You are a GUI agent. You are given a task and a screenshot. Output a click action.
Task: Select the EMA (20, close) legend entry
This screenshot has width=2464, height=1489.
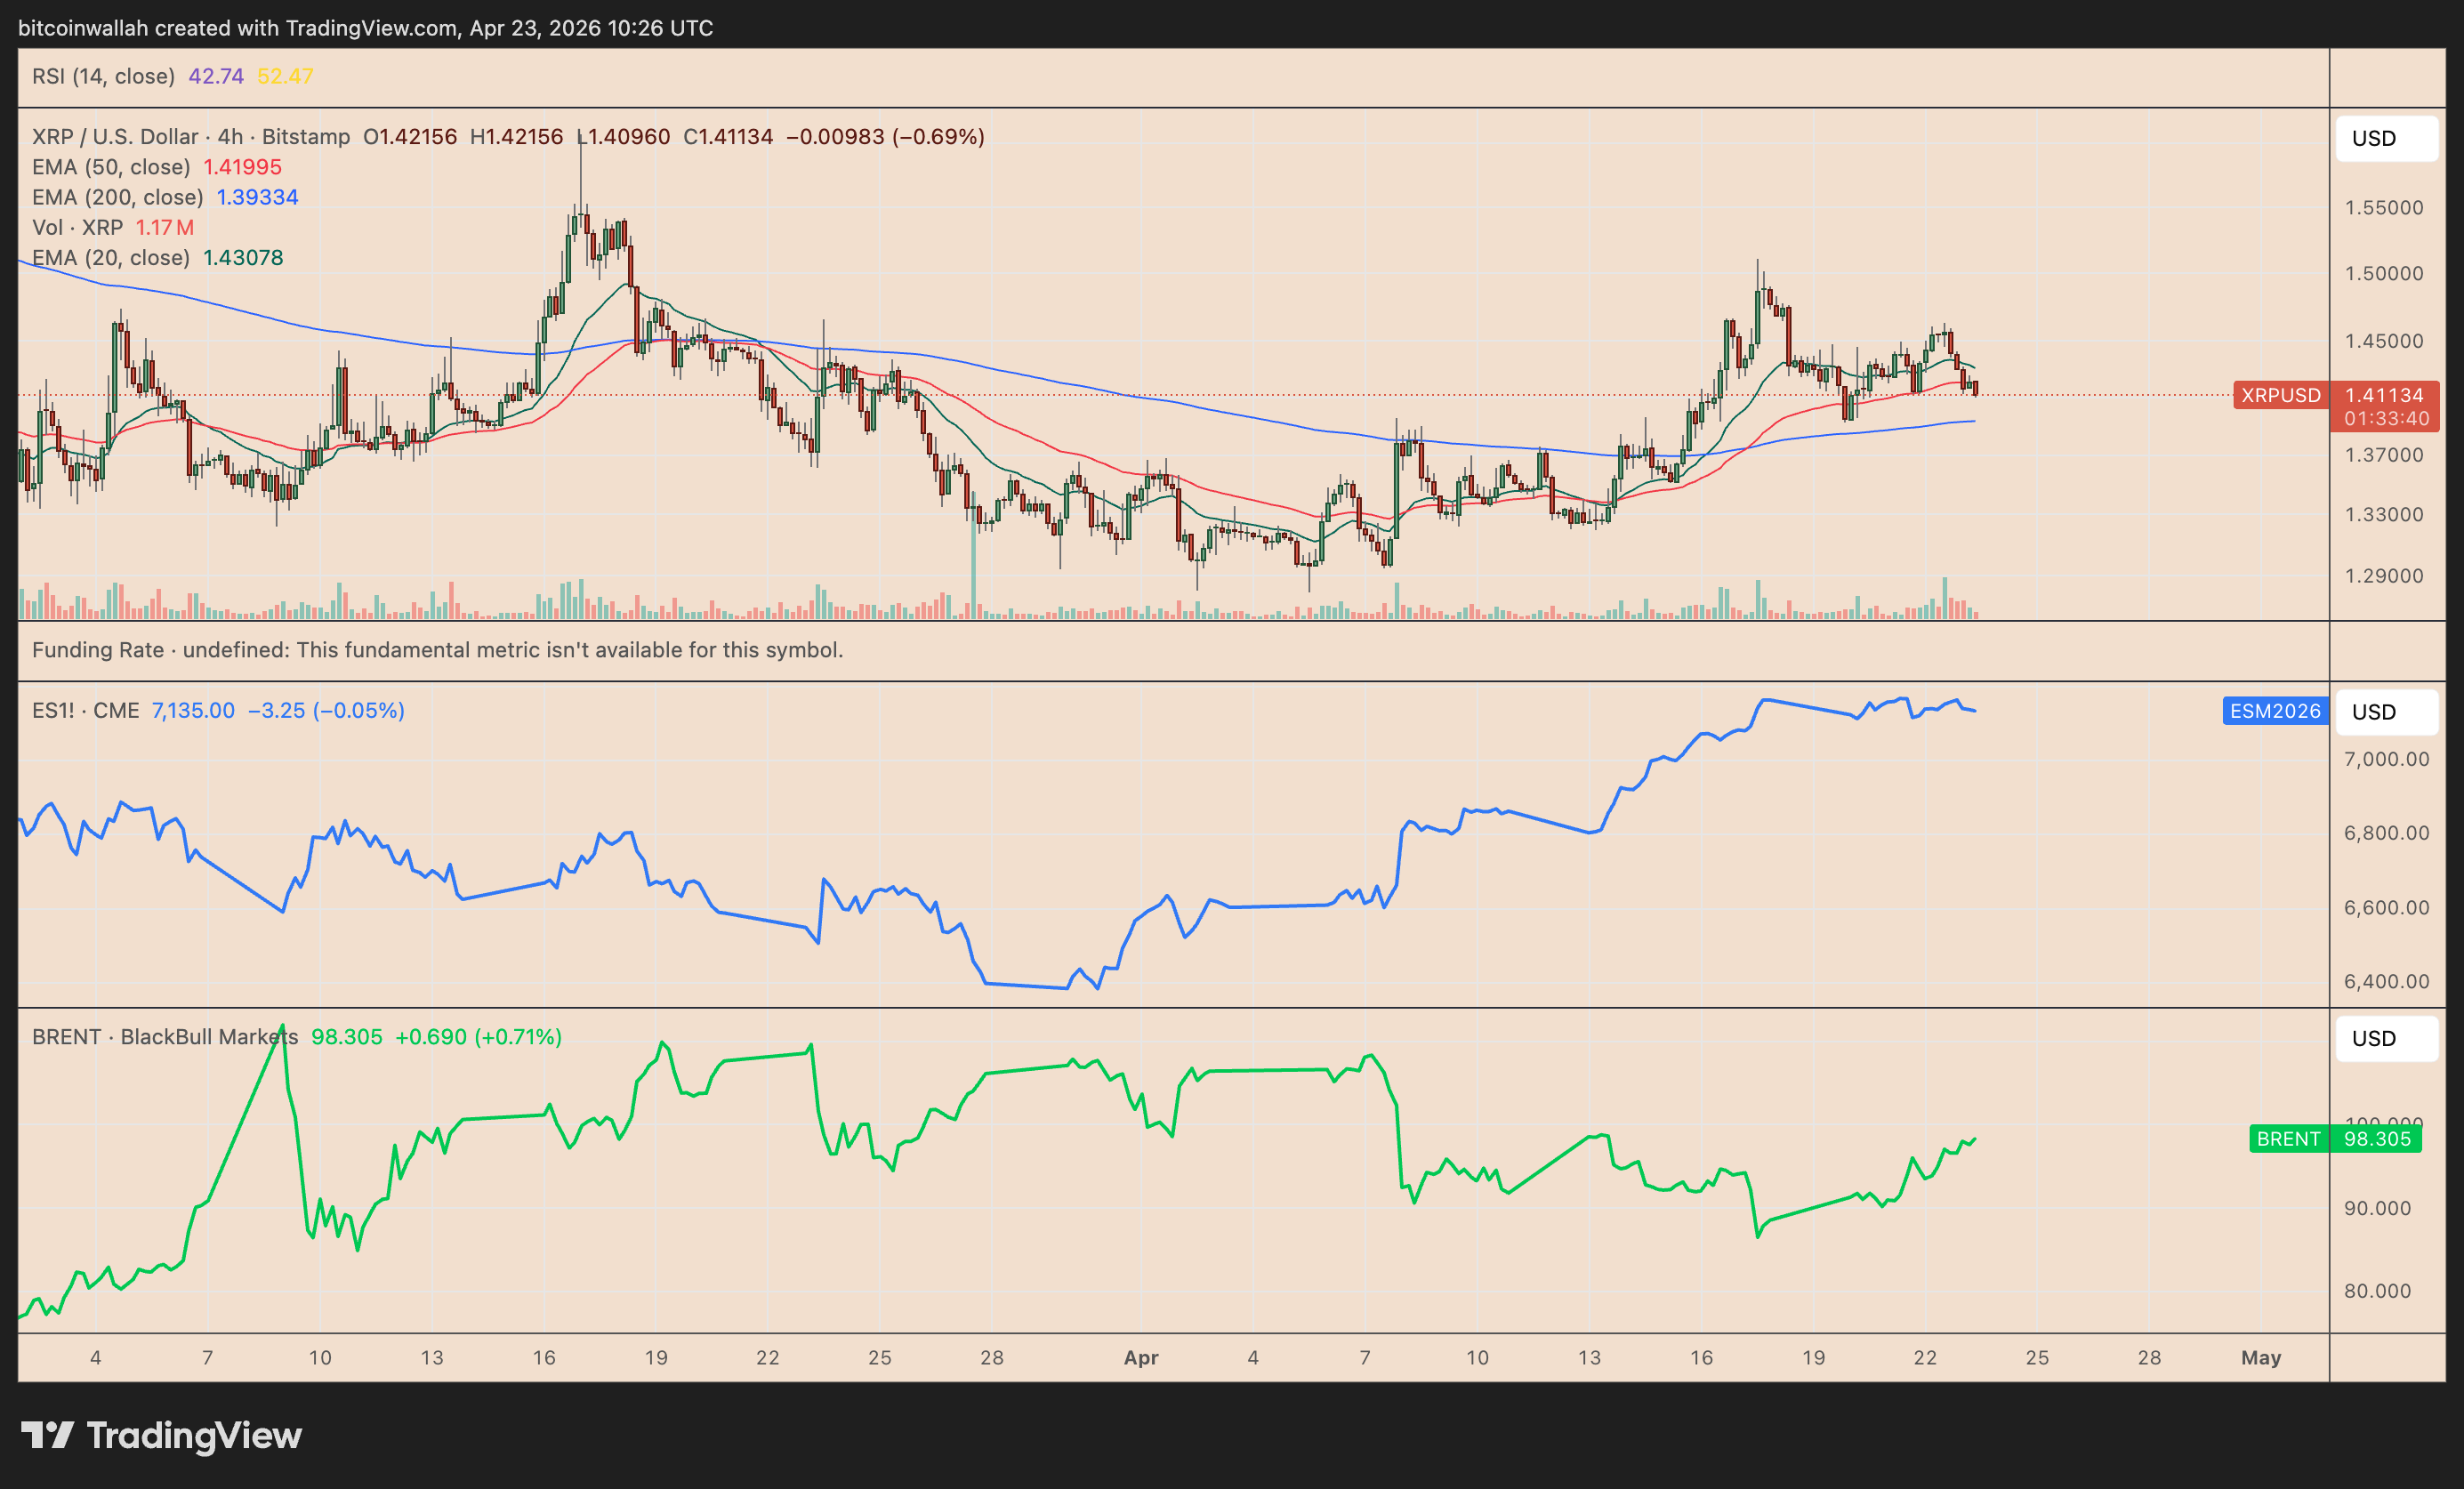111,258
